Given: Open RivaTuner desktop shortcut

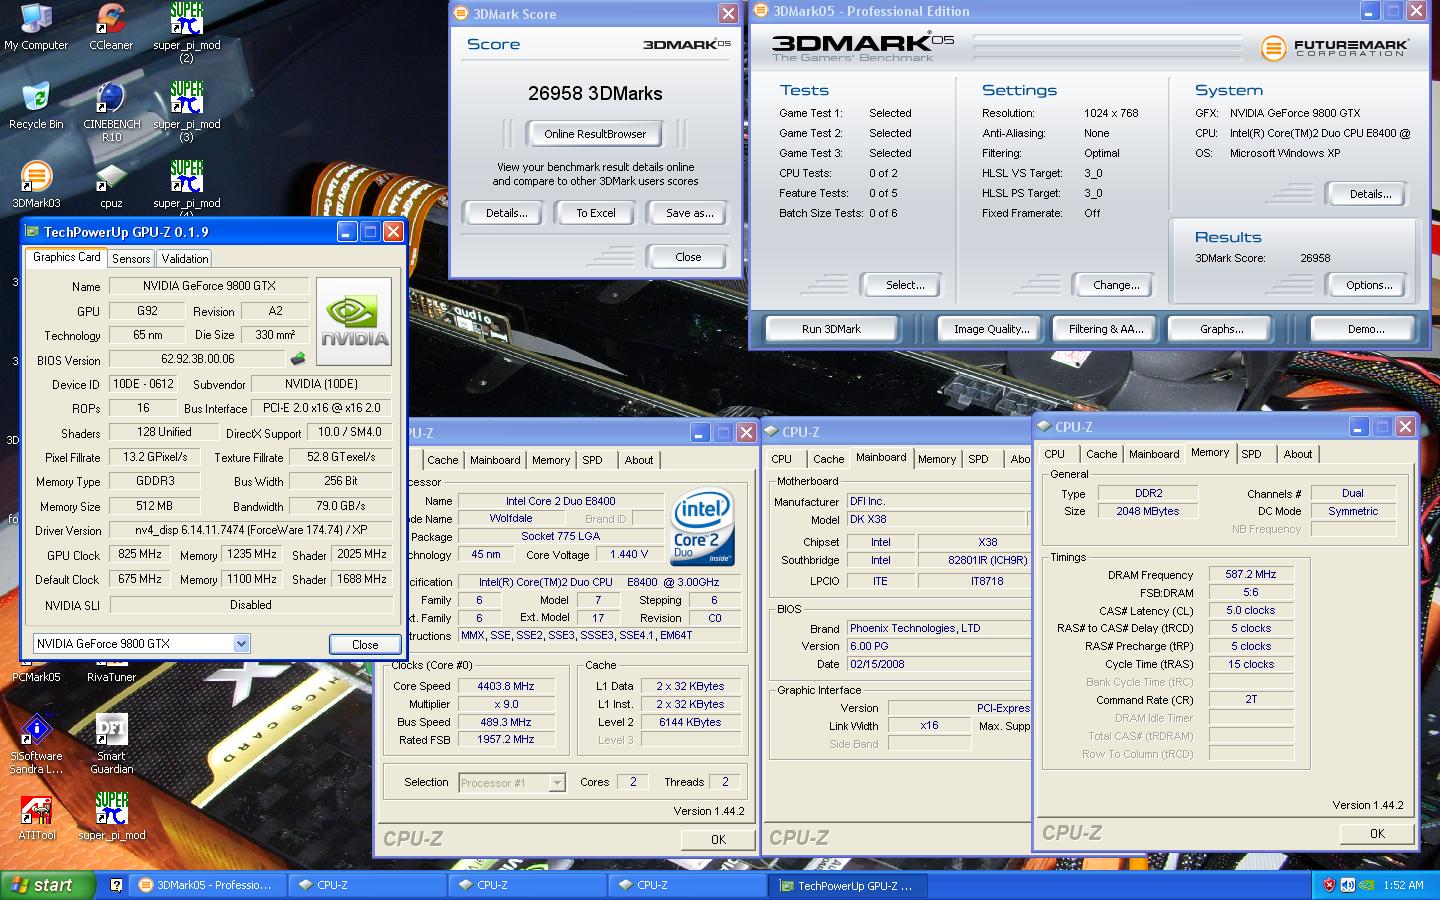Looking at the screenshot, I should pos(111,676).
